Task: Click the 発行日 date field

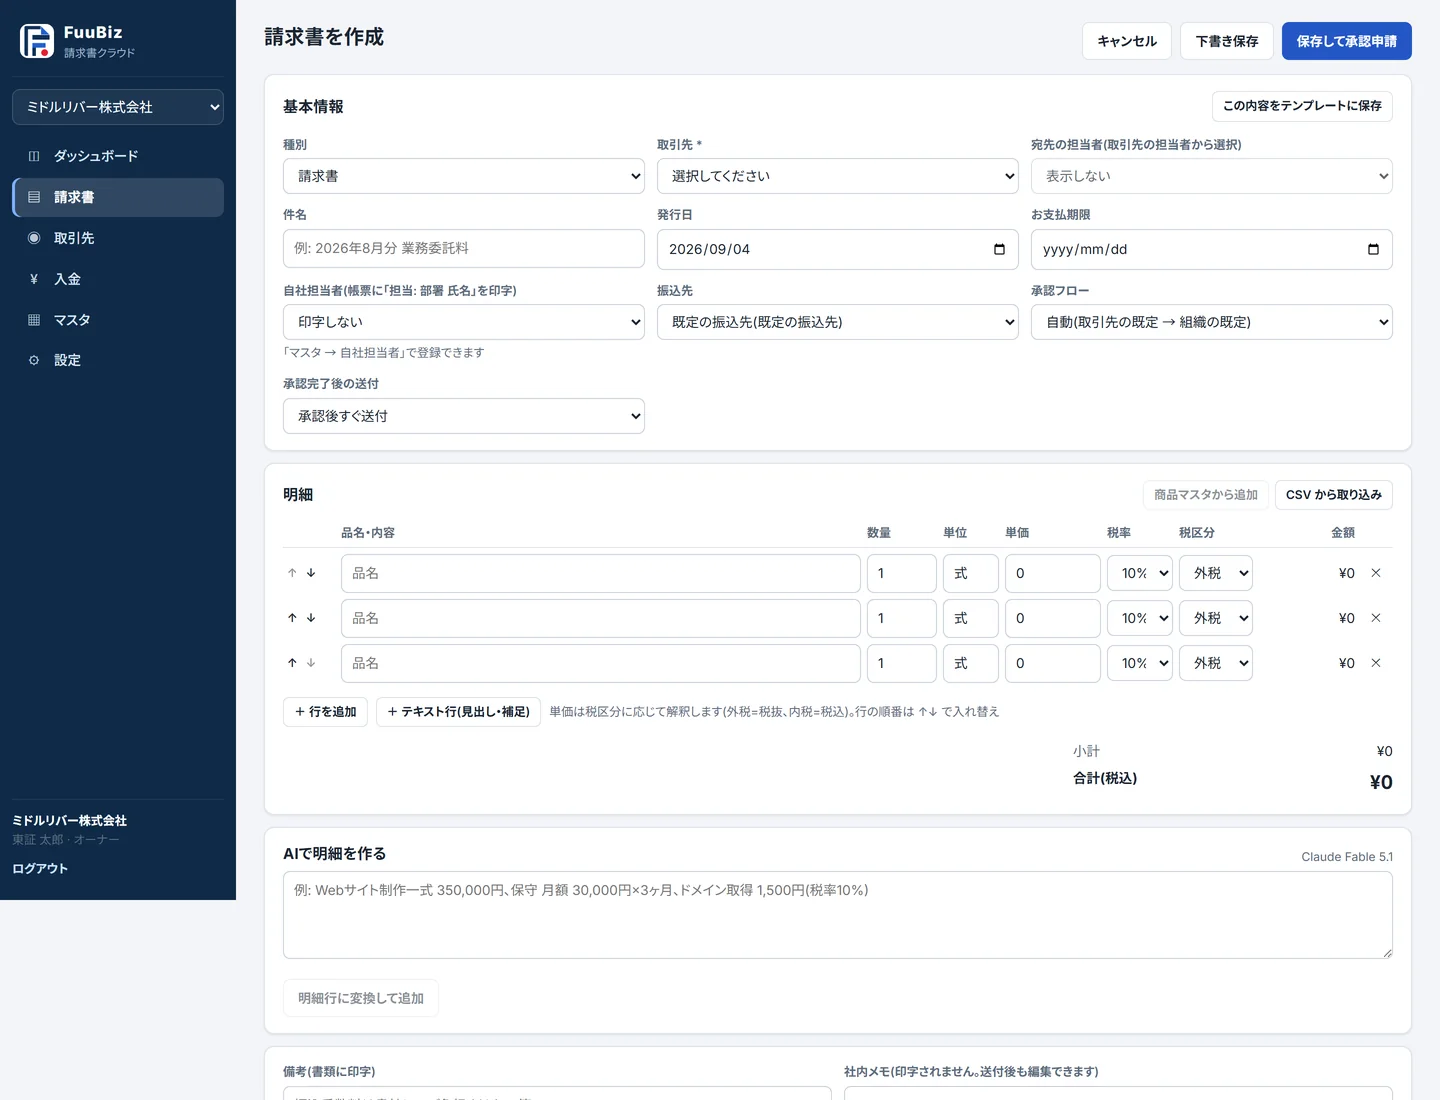Action: [x=838, y=249]
